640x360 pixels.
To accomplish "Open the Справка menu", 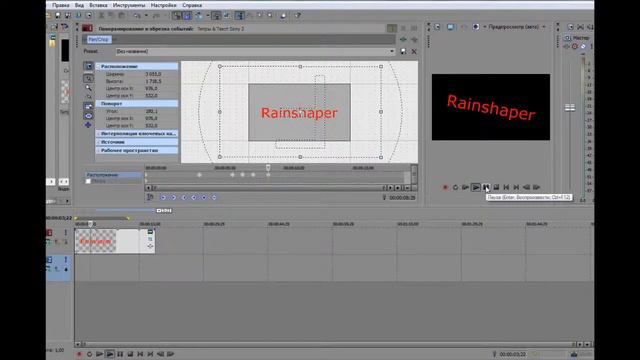I will point(192,5).
